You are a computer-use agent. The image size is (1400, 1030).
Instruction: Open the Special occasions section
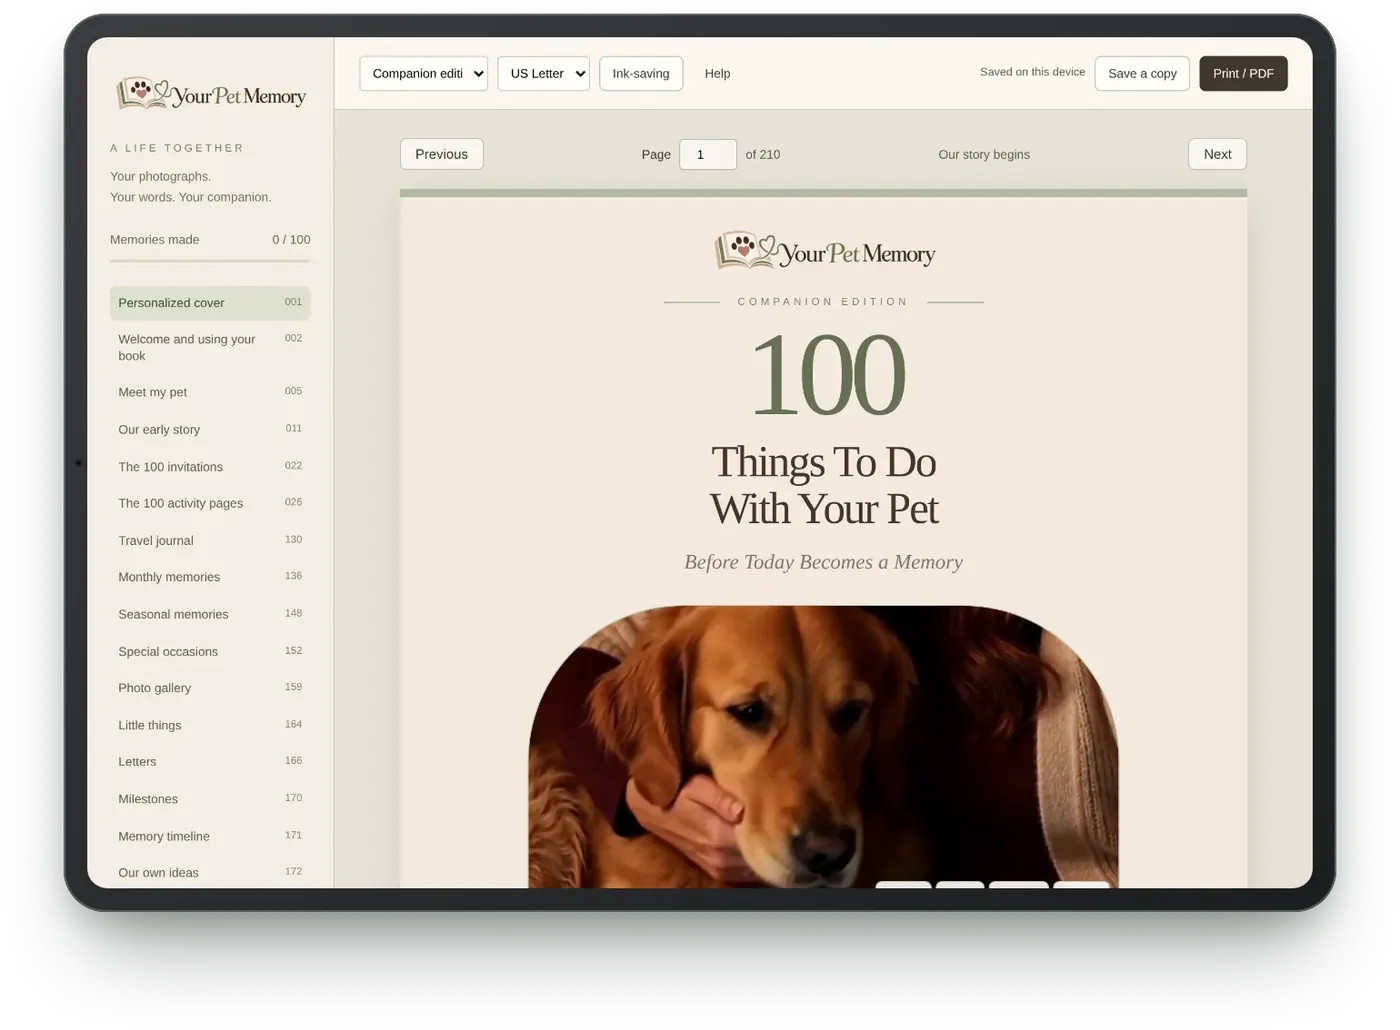210,651
